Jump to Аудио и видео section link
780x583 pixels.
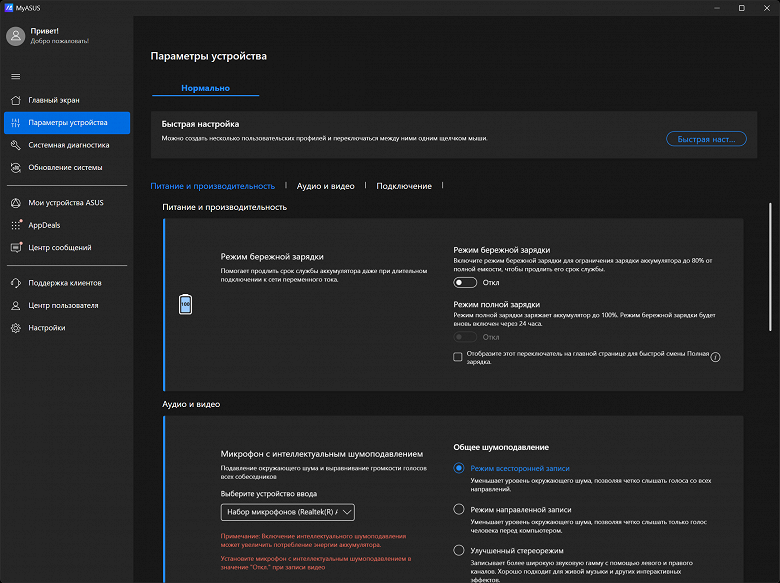(x=325, y=186)
